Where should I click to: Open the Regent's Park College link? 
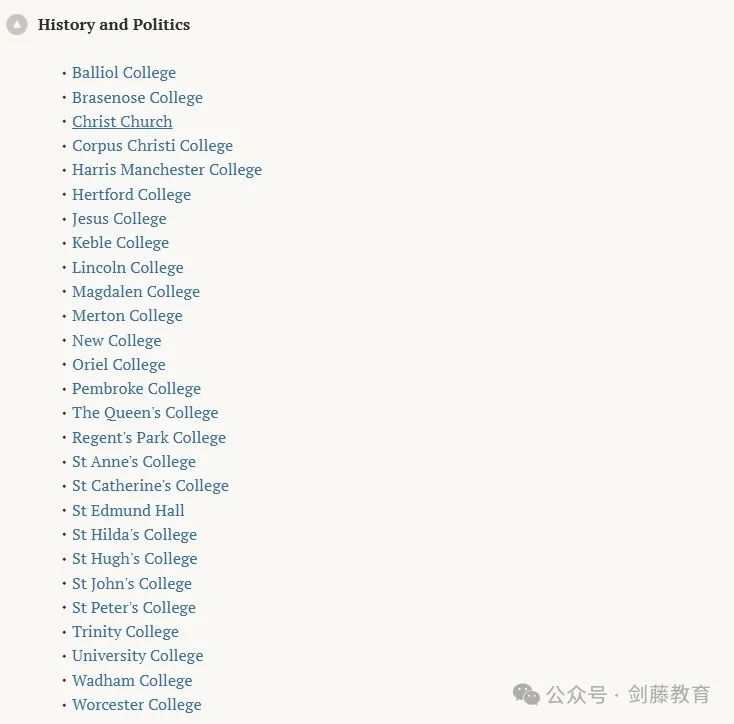coord(148,438)
